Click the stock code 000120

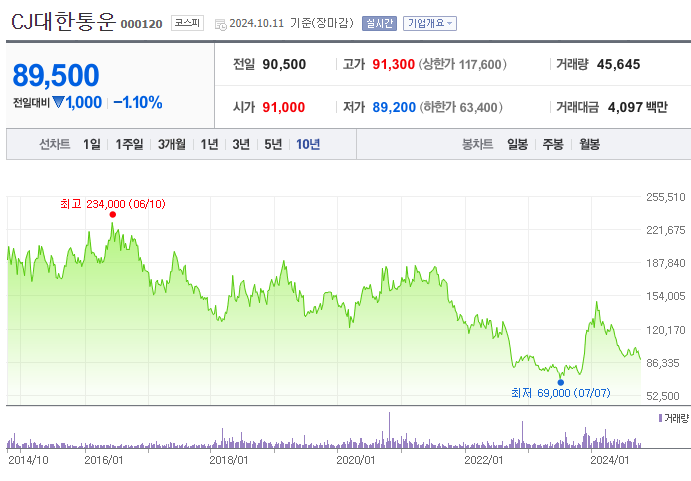click(141, 24)
